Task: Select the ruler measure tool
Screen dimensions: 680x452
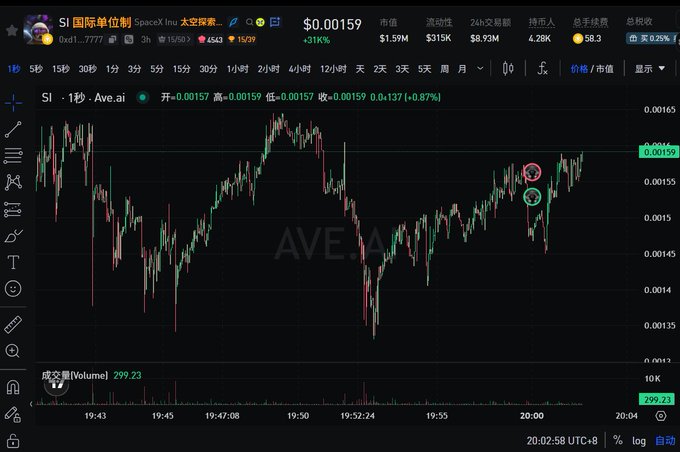Action: [13, 324]
